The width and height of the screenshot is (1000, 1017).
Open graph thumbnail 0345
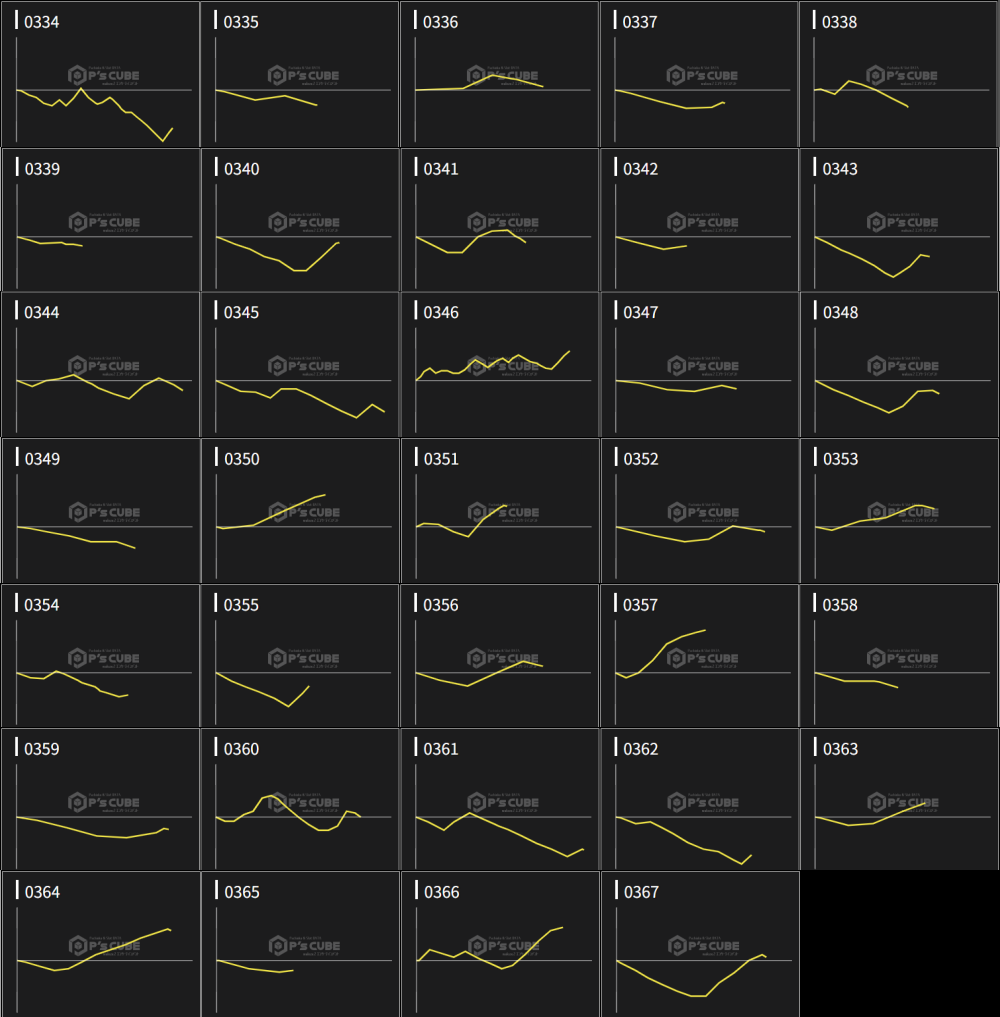pos(300,365)
